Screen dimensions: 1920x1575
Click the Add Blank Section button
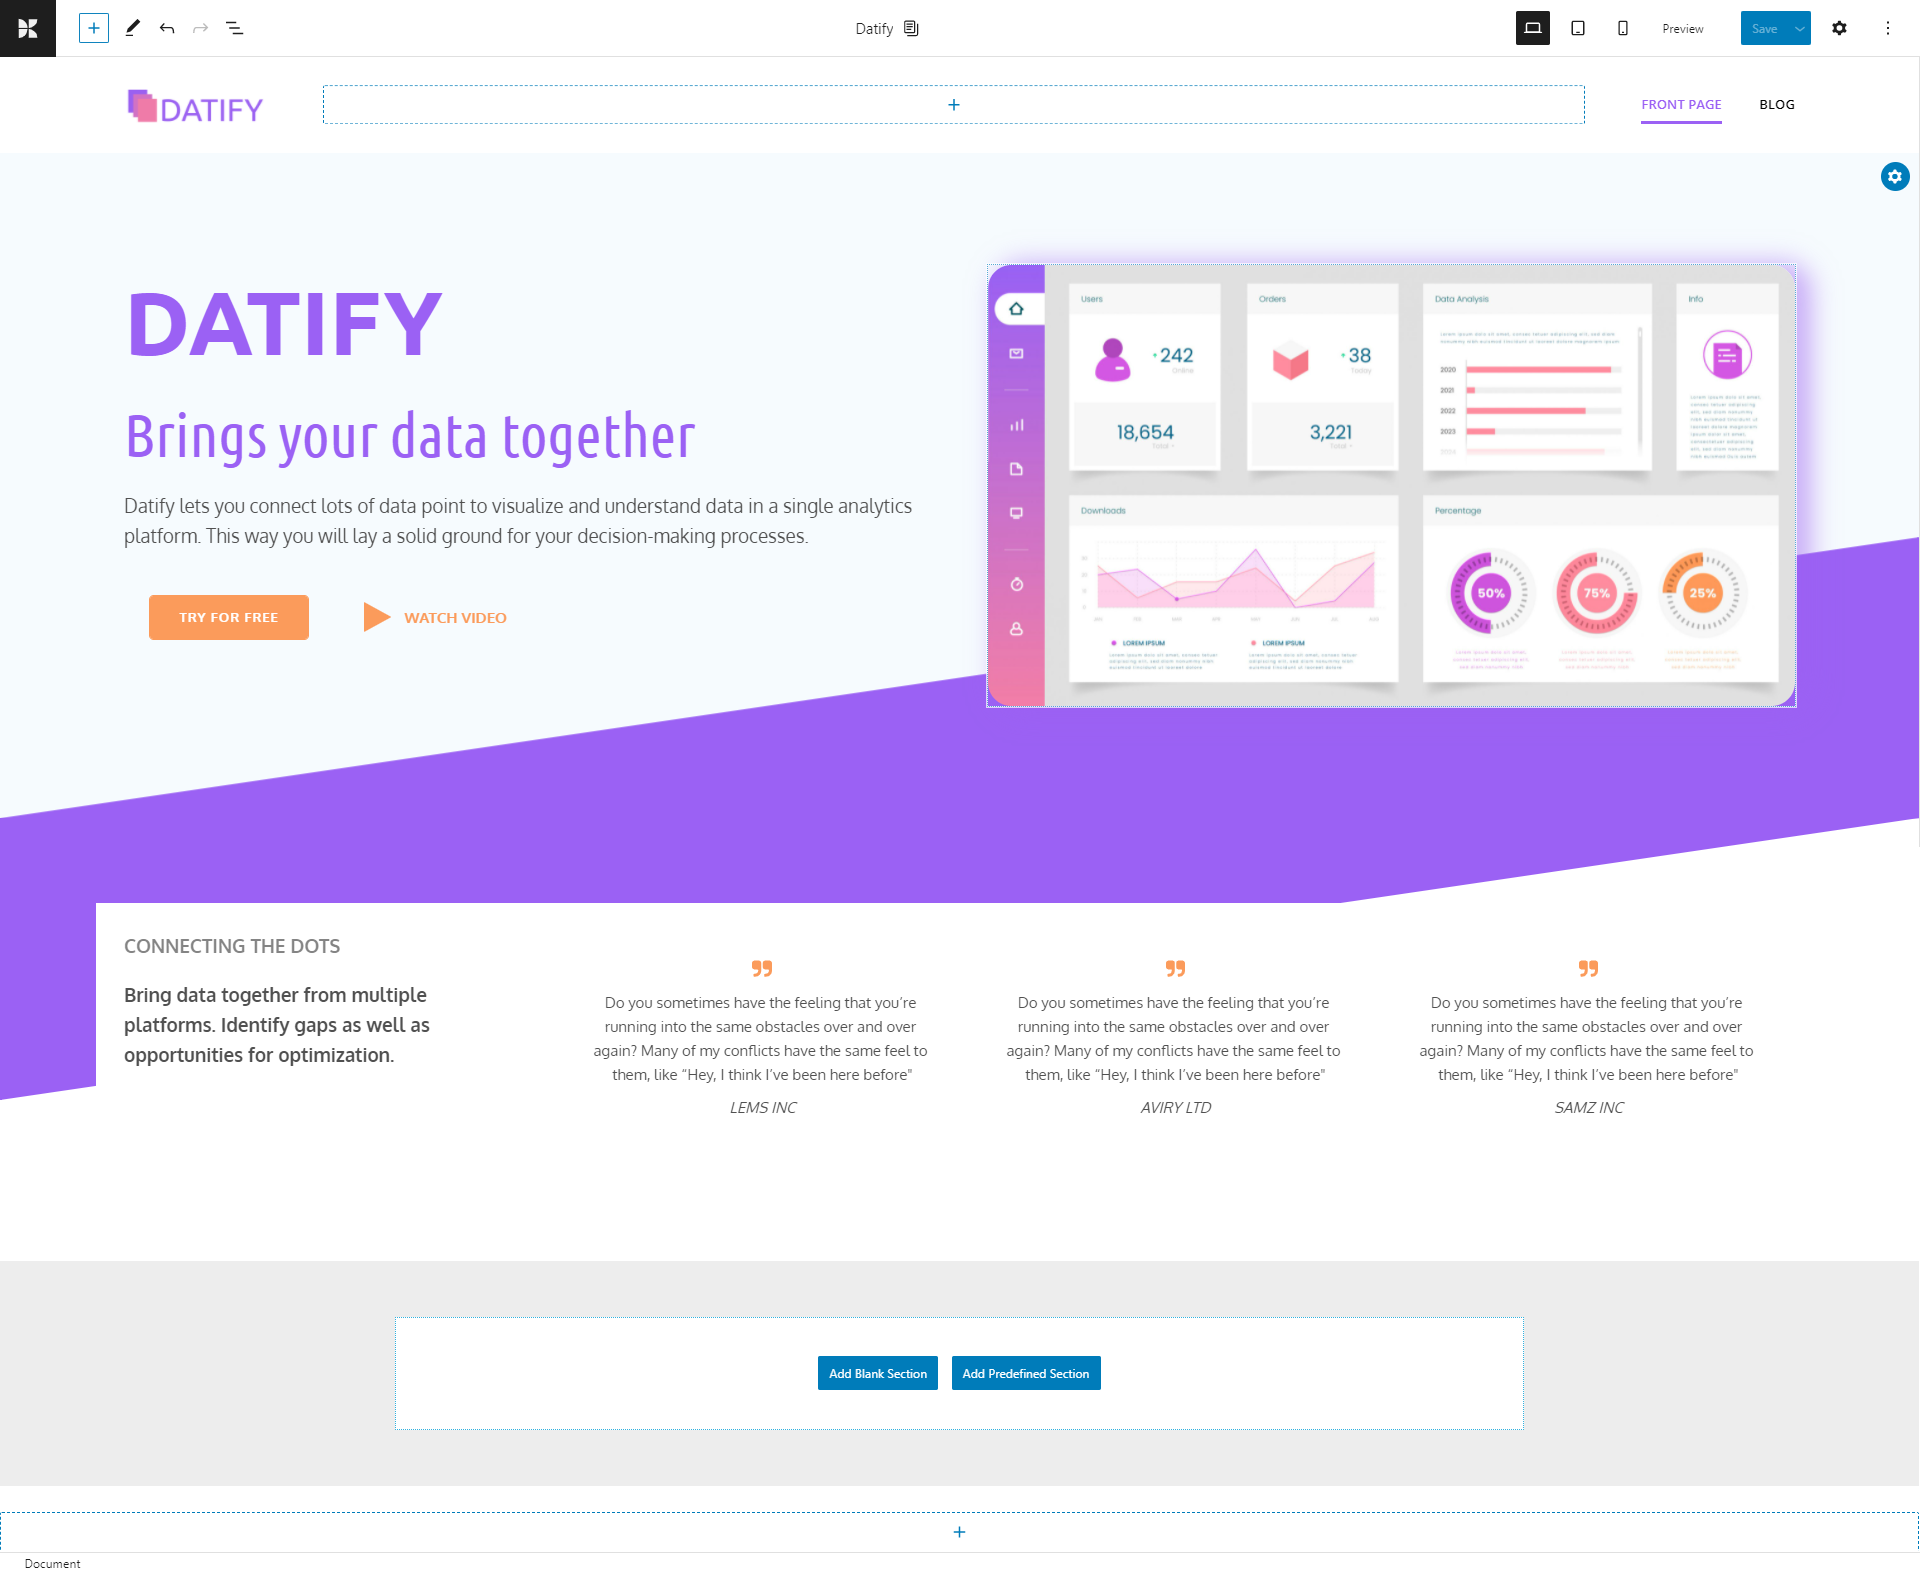(877, 1373)
